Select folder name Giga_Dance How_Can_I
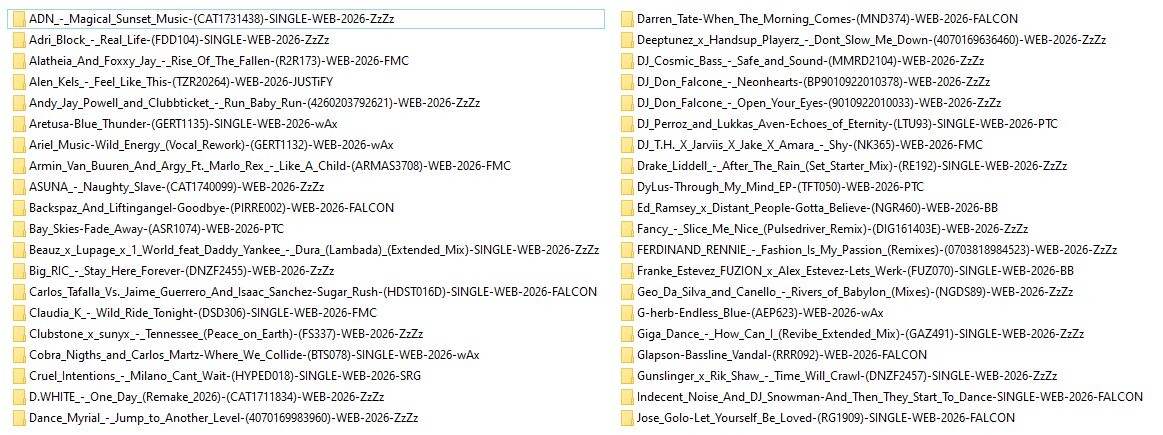1163x435 pixels. click(861, 334)
